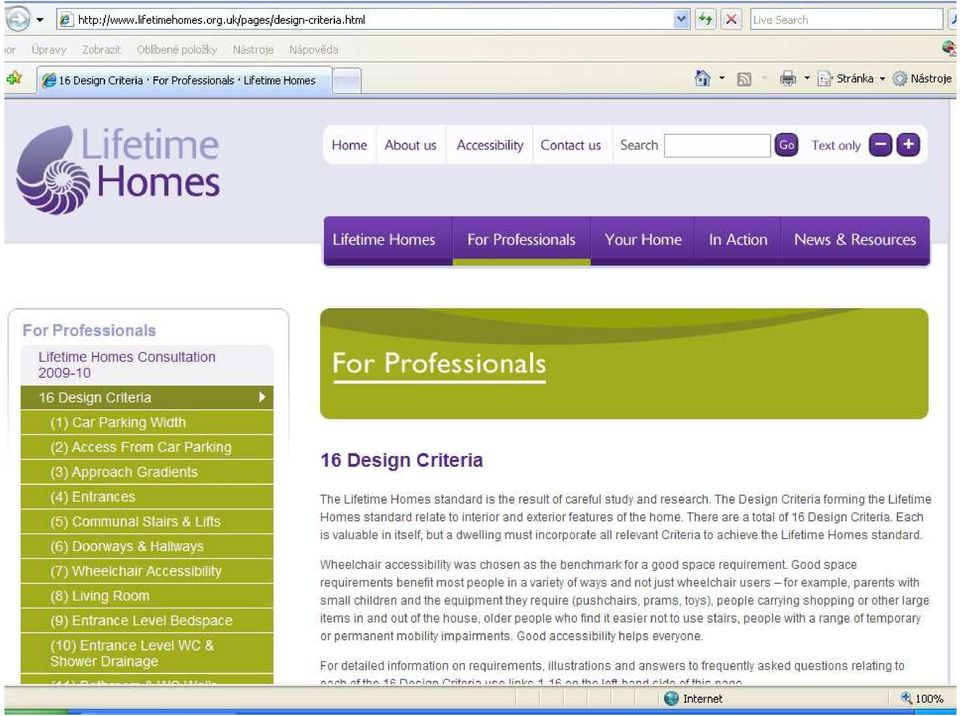960x716 pixels.
Task: Open the Accessibility link
Action: pos(490,145)
